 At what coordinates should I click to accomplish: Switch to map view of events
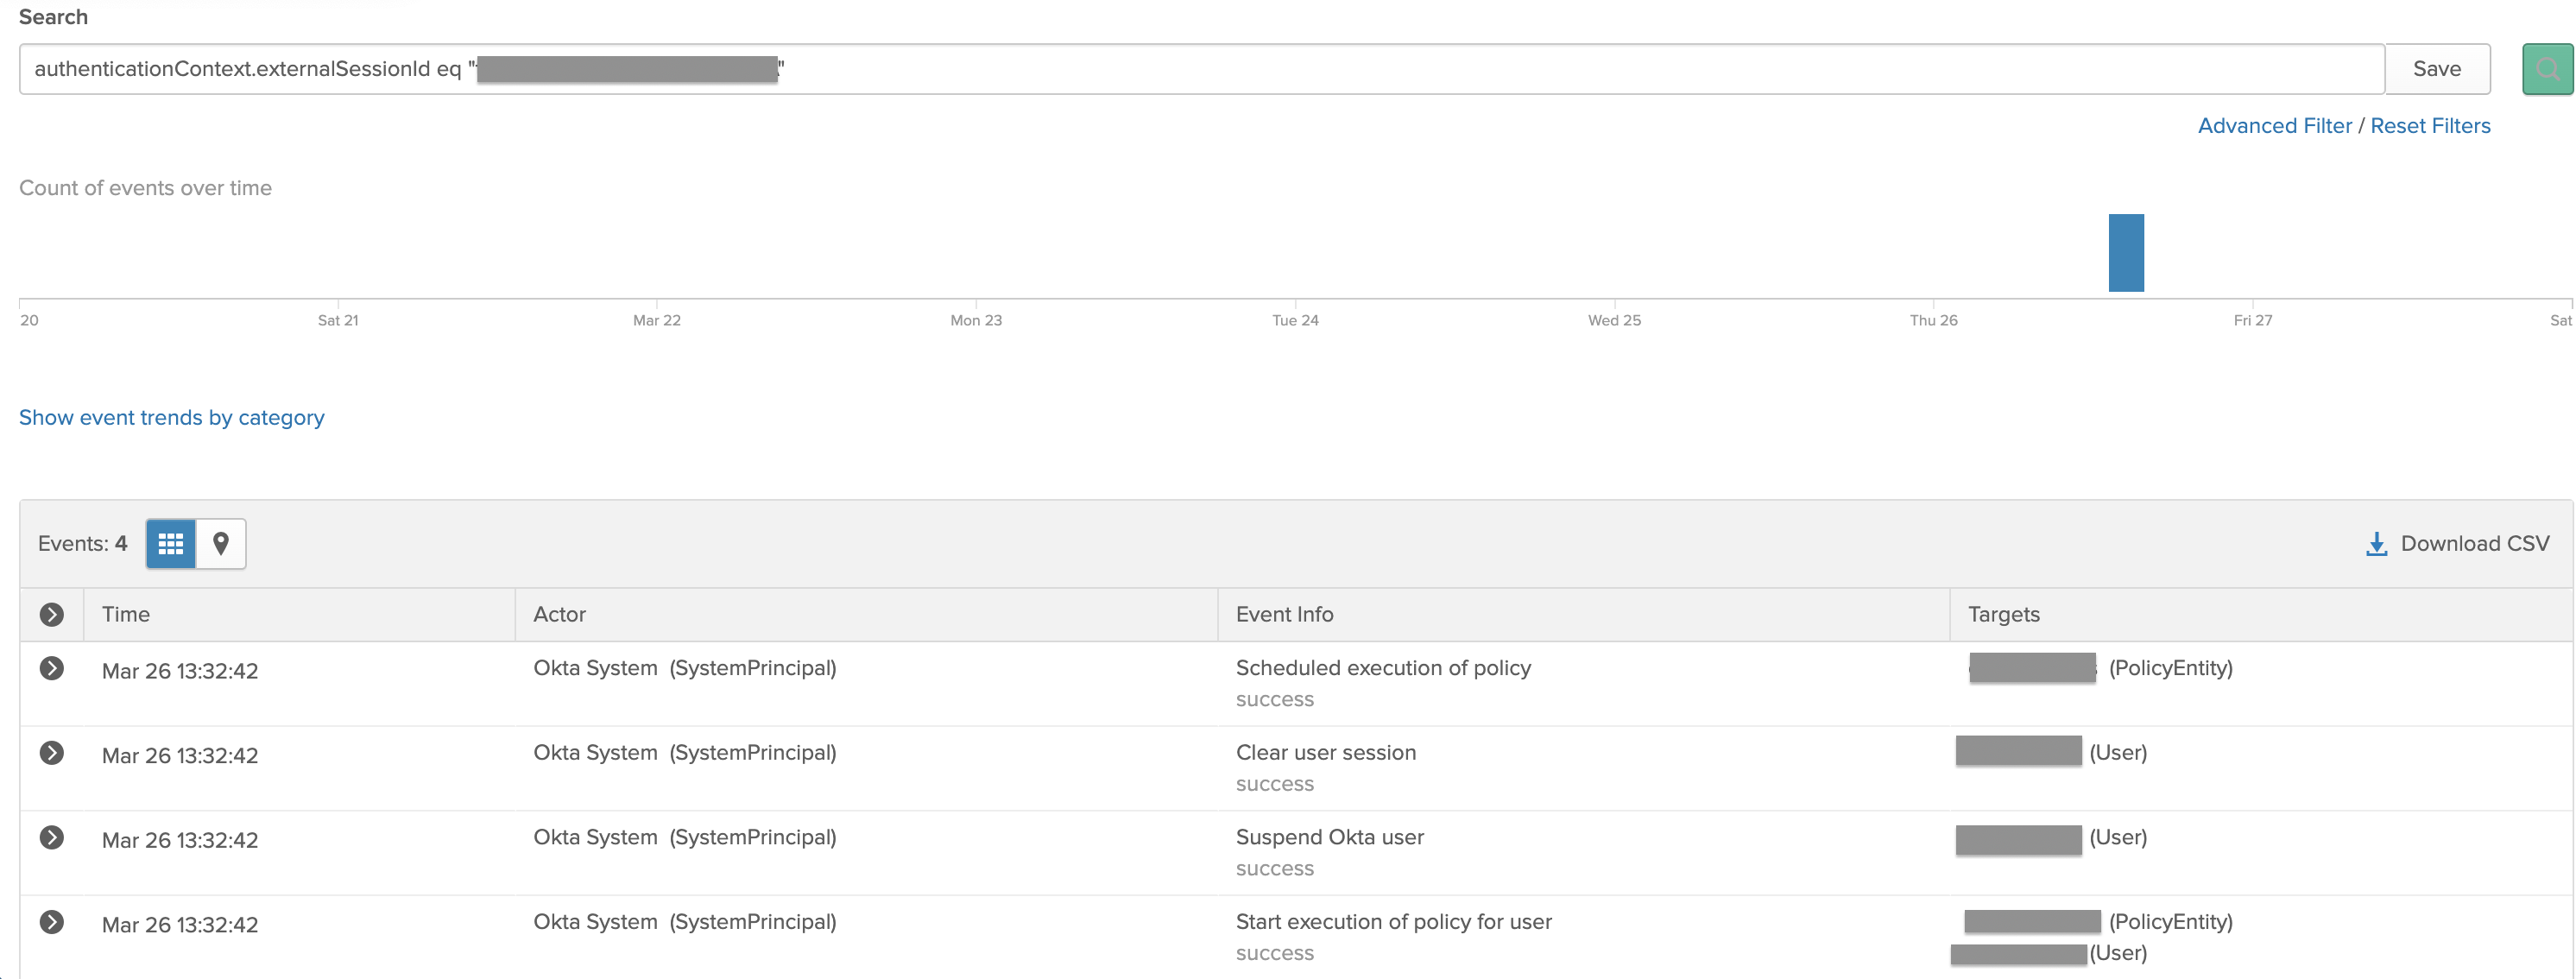pos(221,543)
